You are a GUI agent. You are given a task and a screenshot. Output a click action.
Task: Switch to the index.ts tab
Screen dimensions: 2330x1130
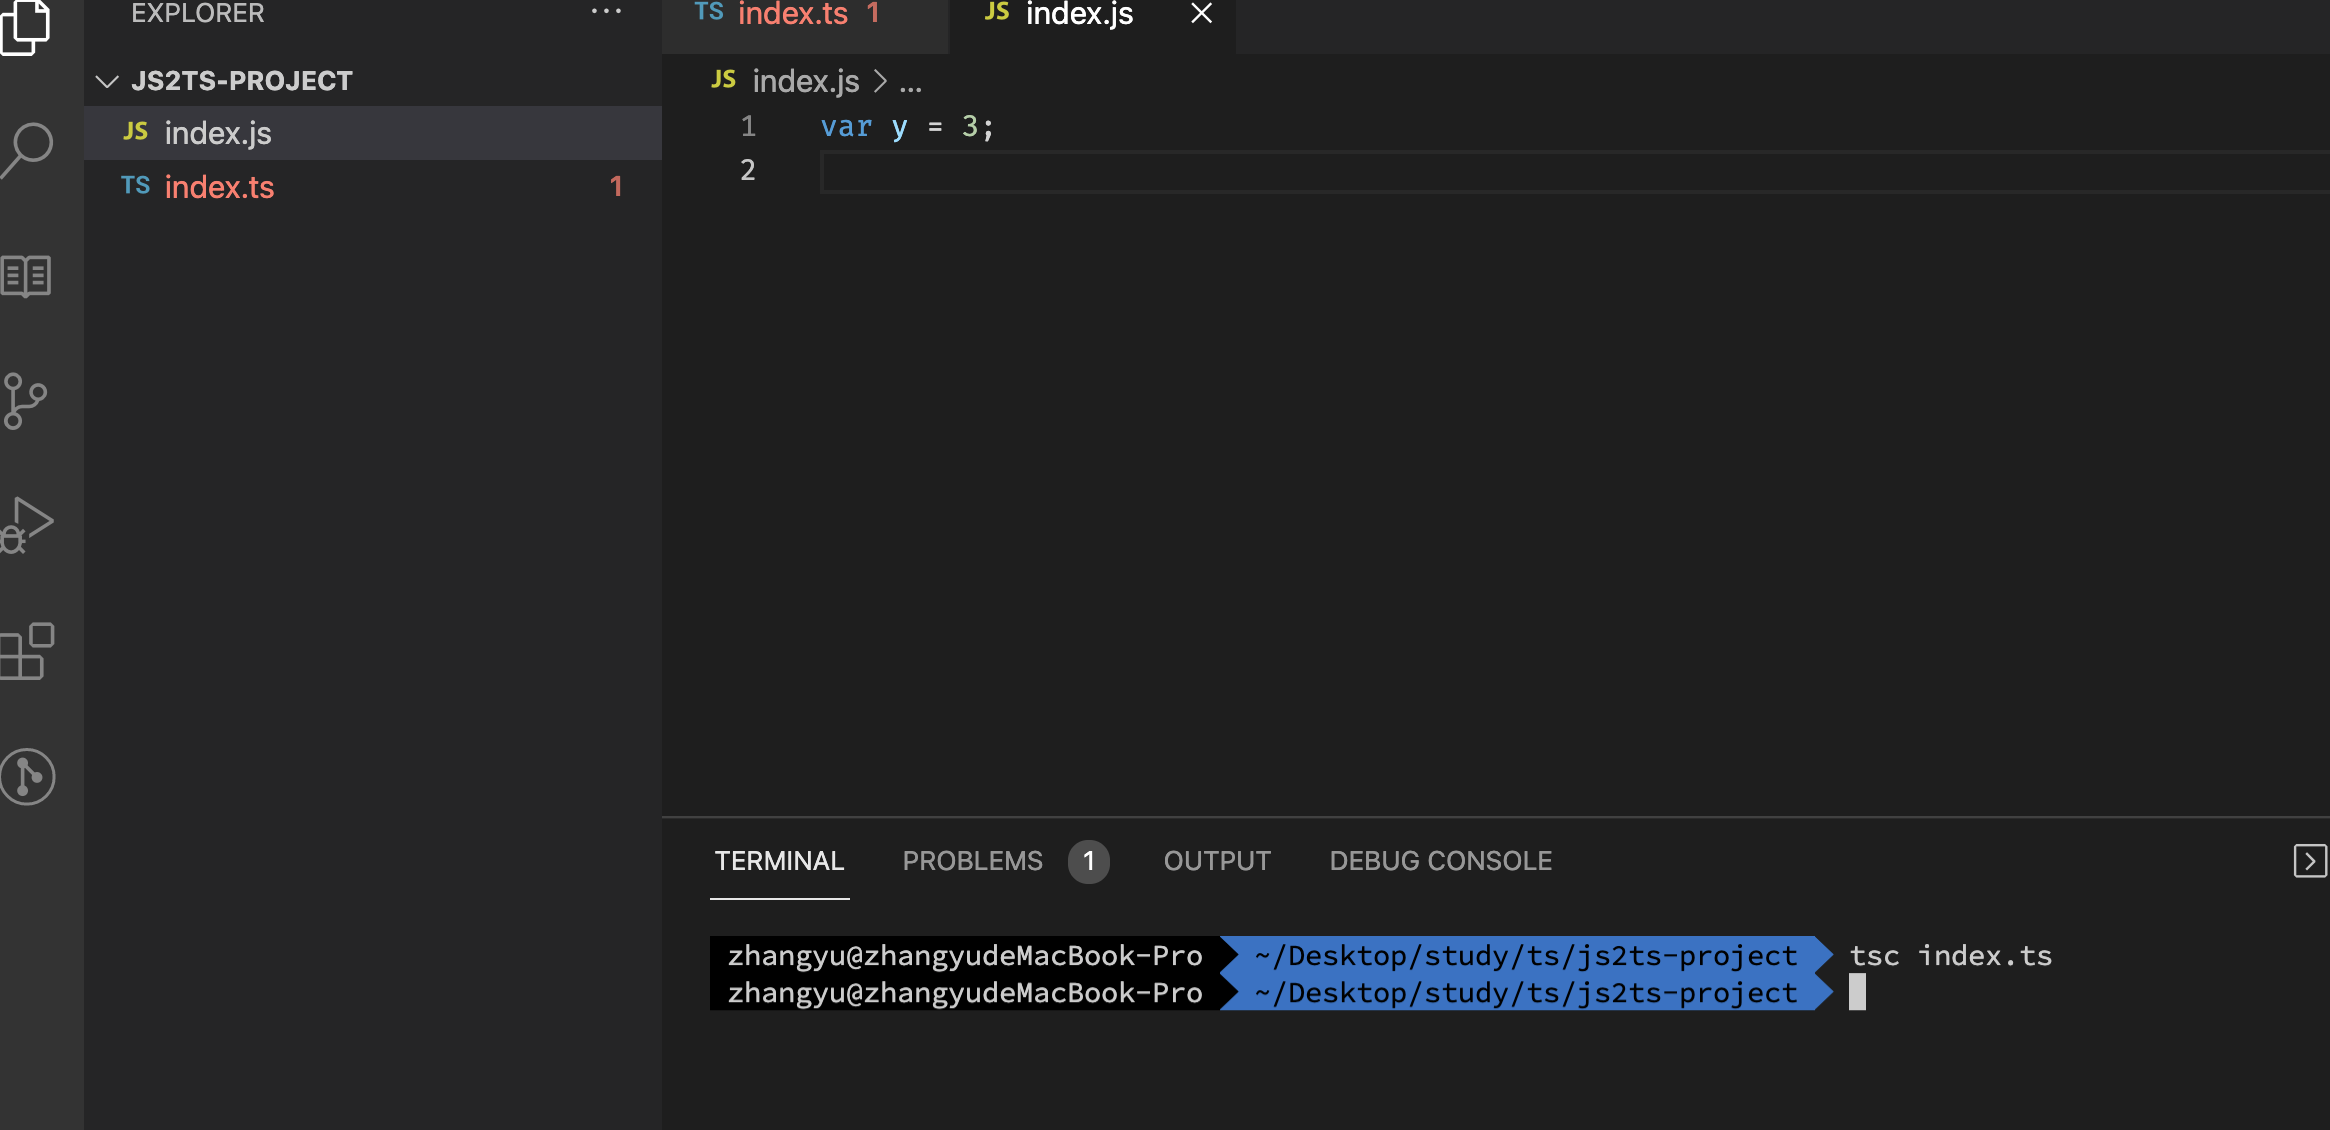pos(793,14)
